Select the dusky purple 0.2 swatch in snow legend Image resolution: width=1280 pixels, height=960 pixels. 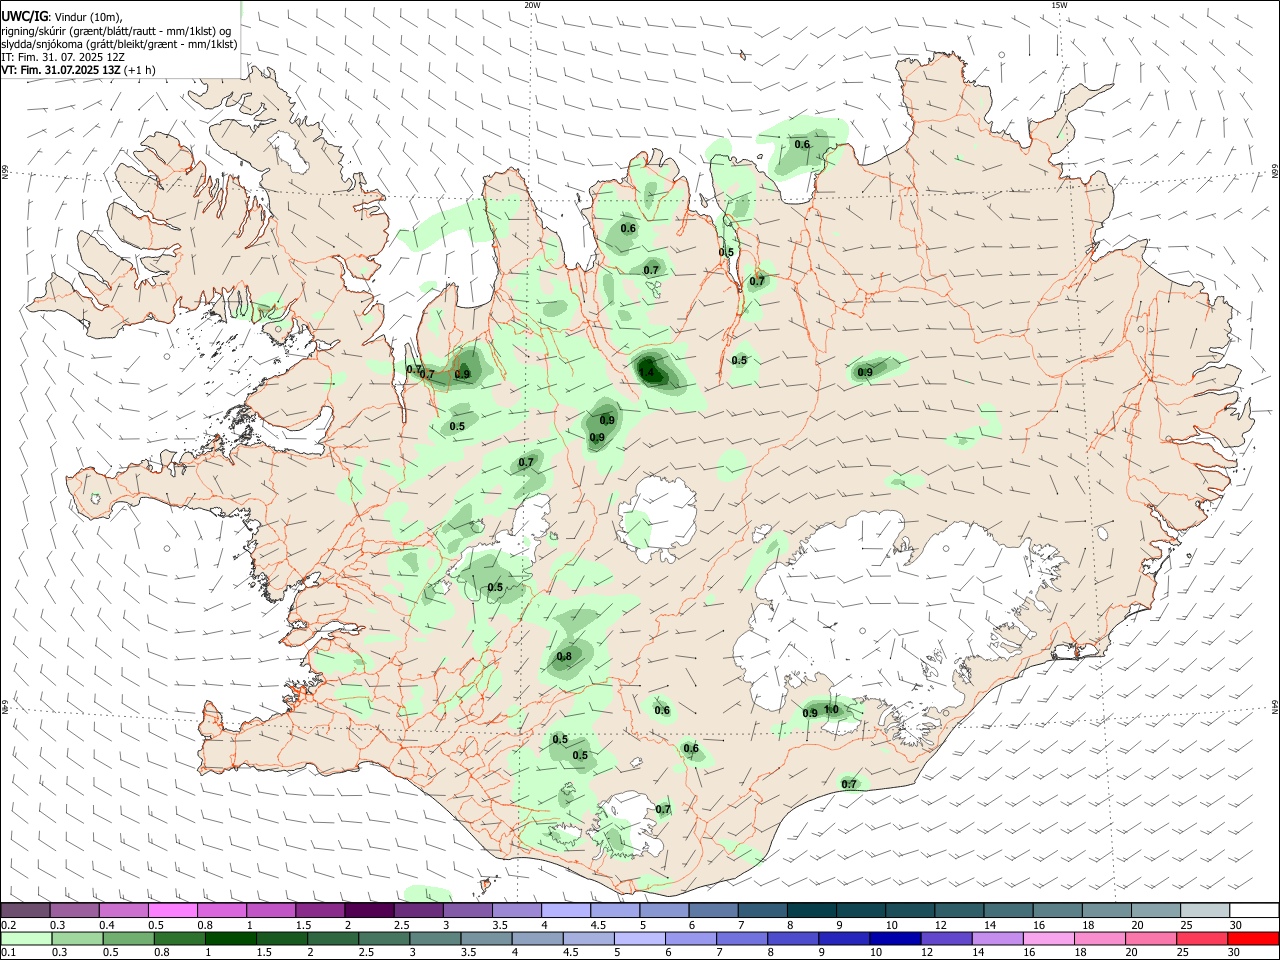[x=25, y=911]
